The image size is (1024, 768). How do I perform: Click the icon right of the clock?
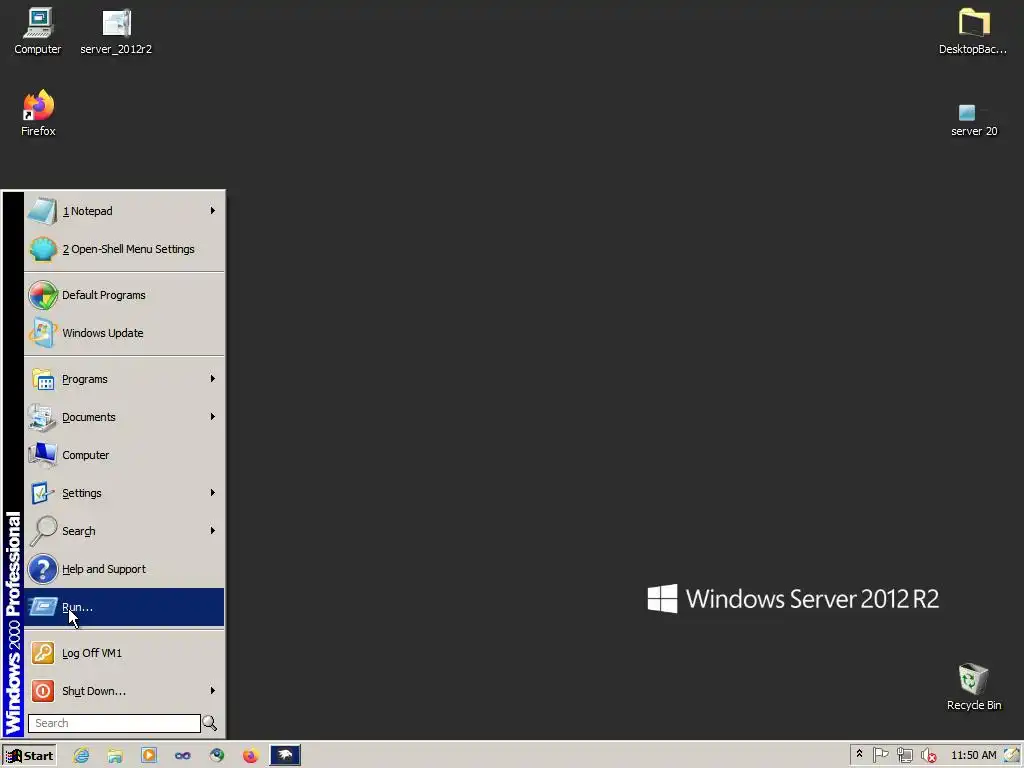tap(1012, 755)
